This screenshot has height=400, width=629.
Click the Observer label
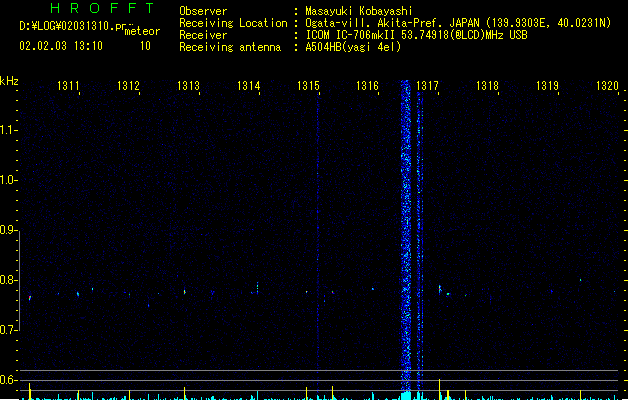tap(203, 11)
